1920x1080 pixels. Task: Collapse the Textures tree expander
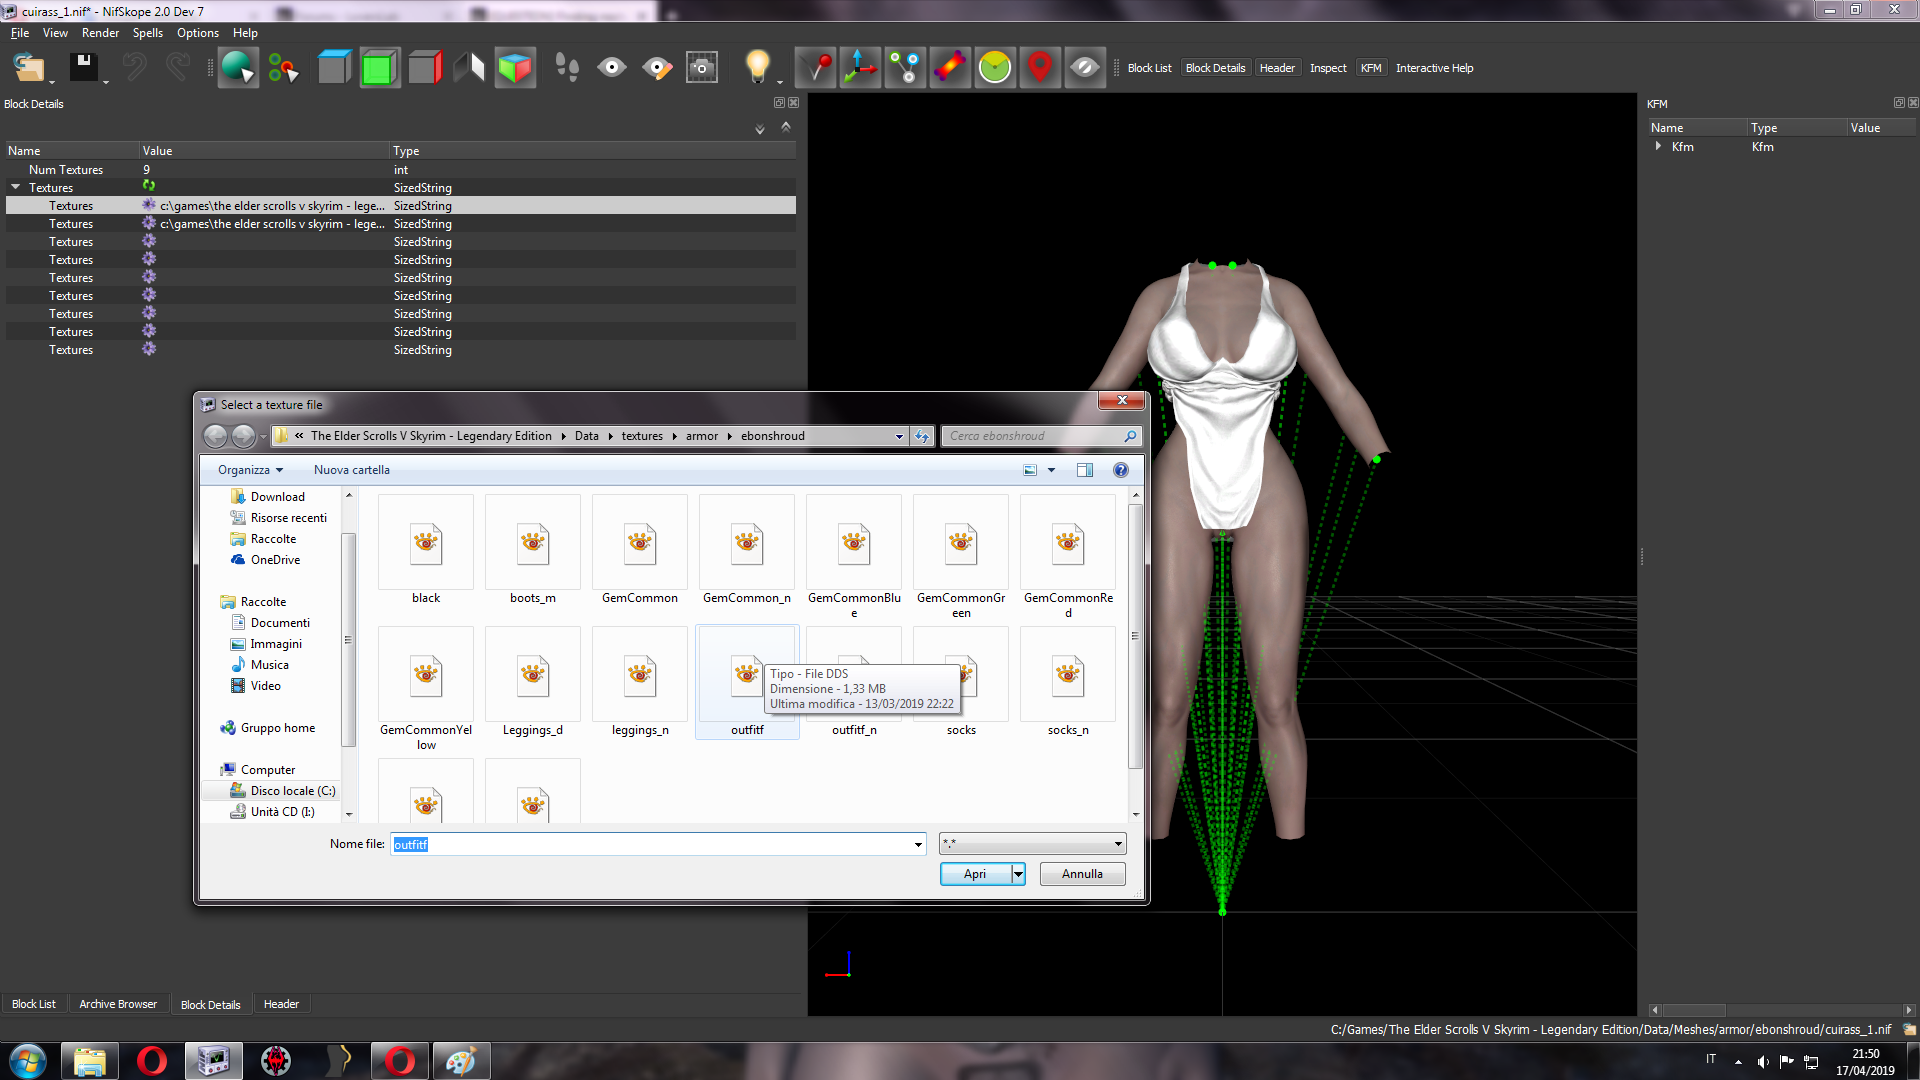16,187
